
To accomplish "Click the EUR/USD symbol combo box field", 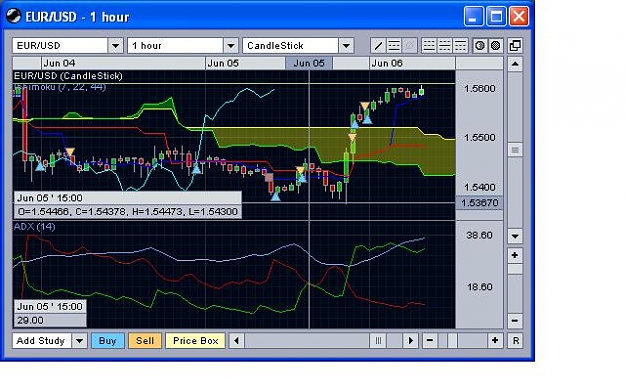I will 60,46.
